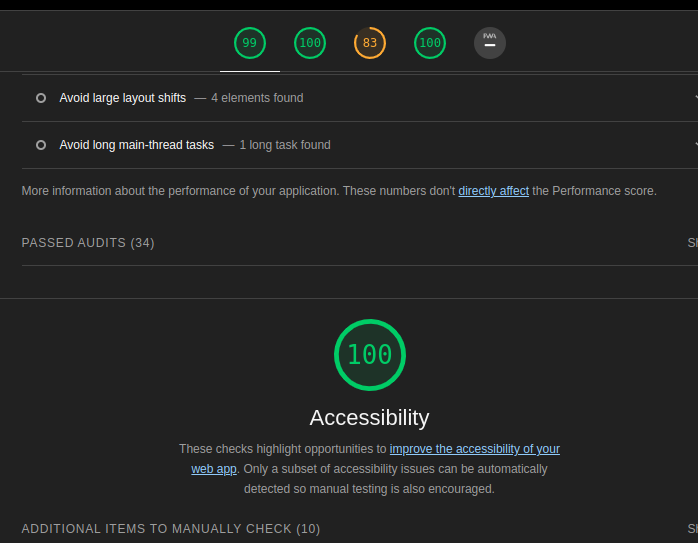
Task: Click the 1 long task found text
Action: [x=285, y=145]
